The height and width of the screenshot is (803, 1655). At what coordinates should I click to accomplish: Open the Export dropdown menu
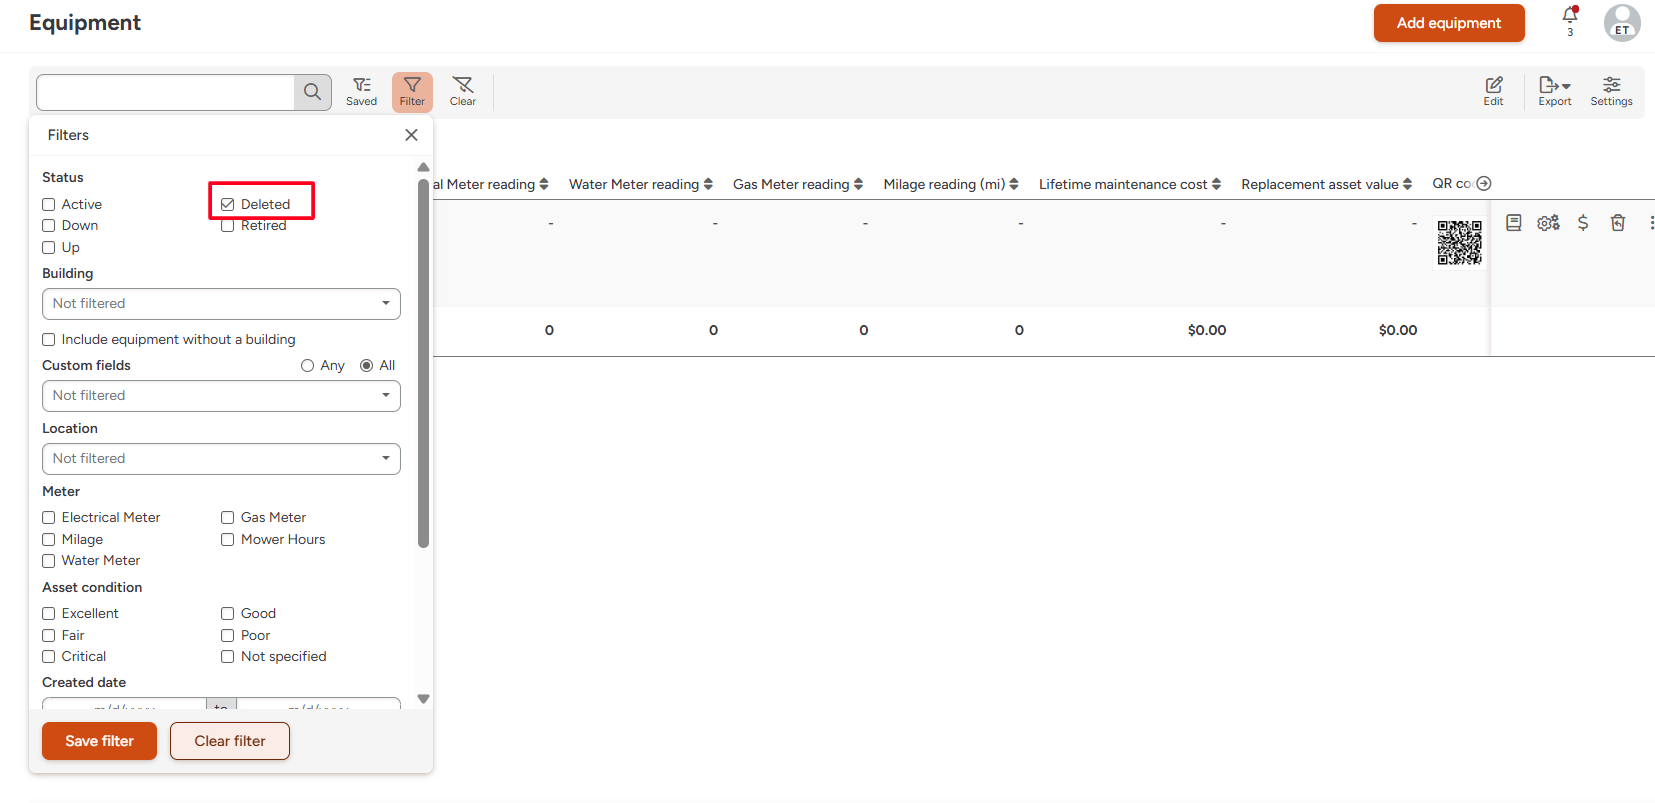click(x=1554, y=91)
